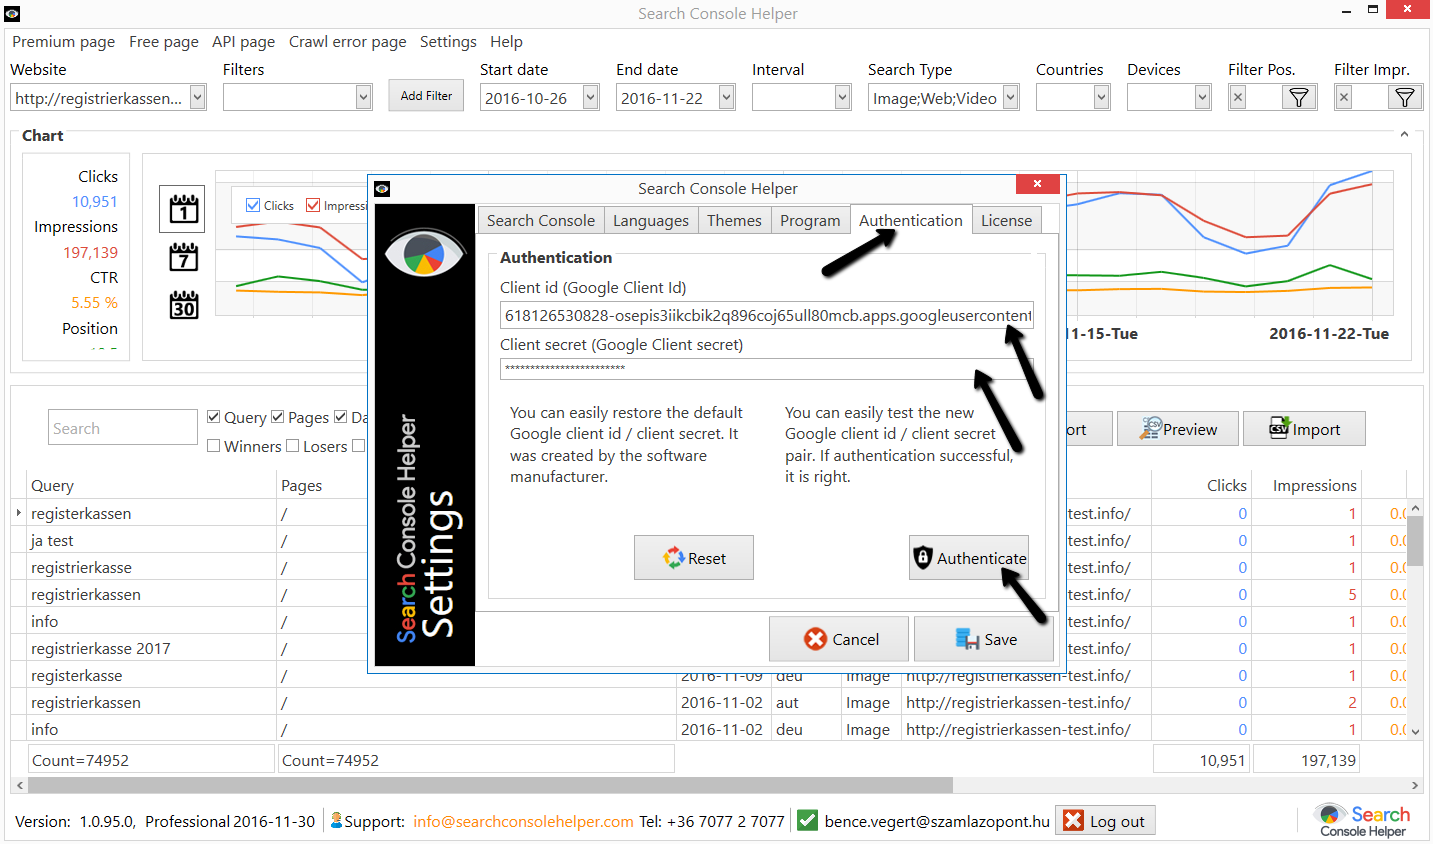Open the Free page menu
The width and height of the screenshot is (1433, 844).
click(164, 42)
